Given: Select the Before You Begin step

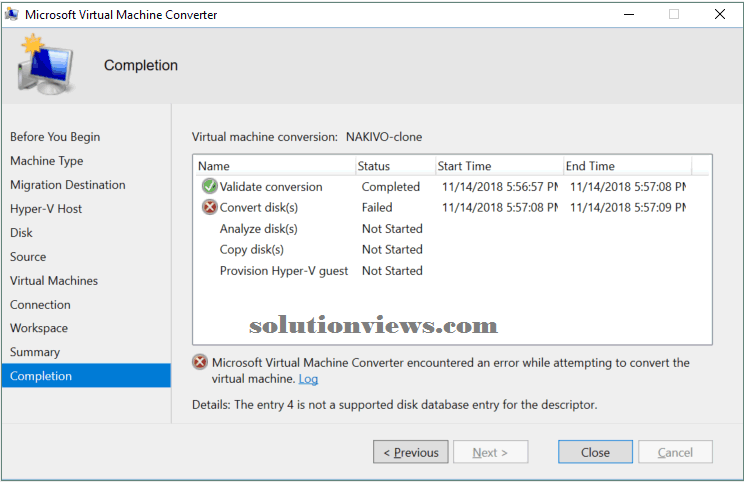Looking at the screenshot, I should 55,137.
